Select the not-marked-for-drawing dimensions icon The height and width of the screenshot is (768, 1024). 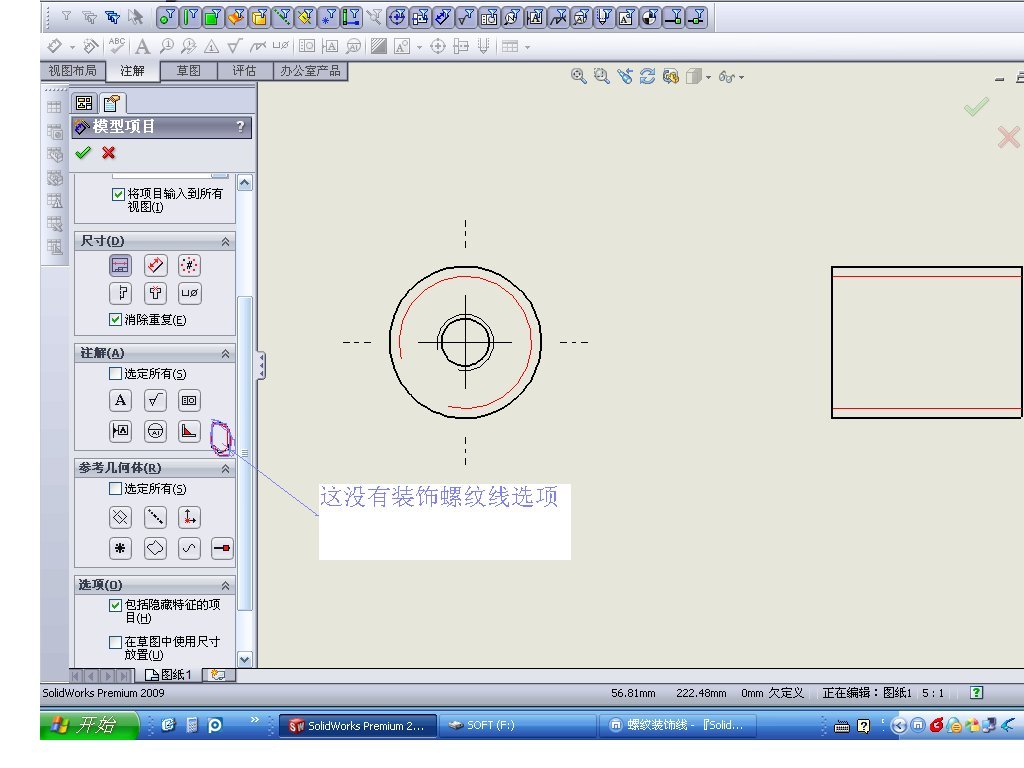tap(155, 266)
